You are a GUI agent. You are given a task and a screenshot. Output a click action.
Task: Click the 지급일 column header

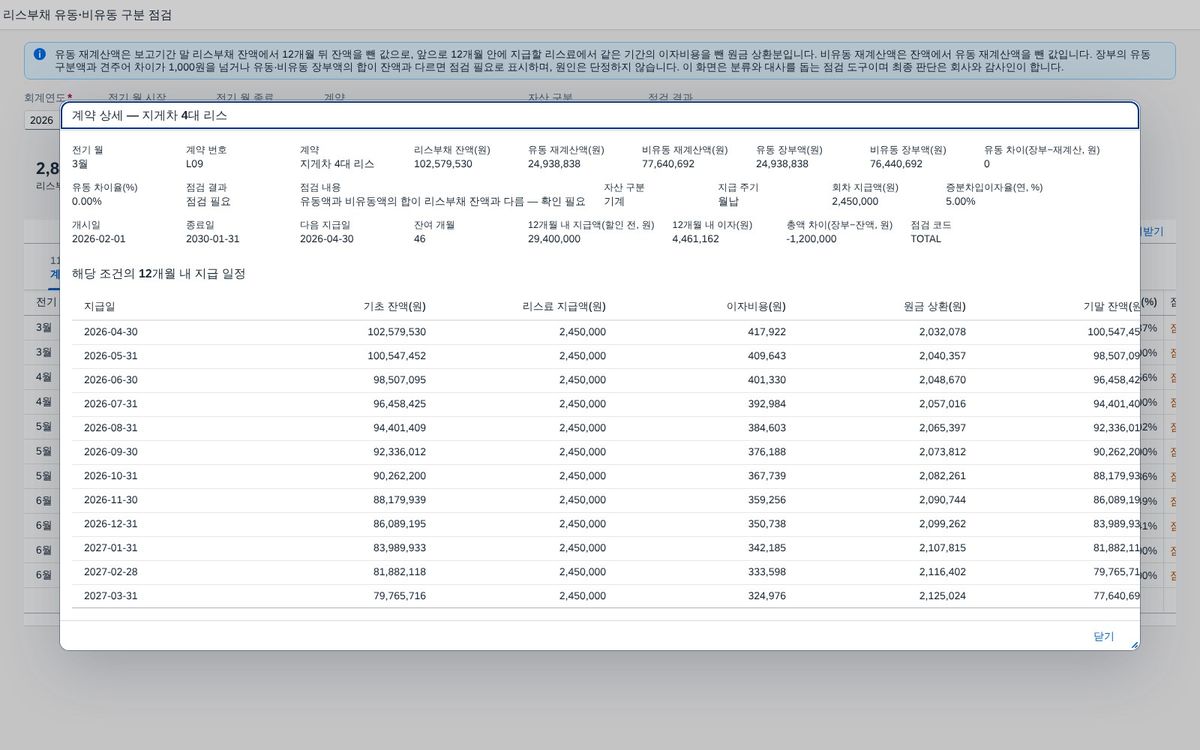pos(99,306)
